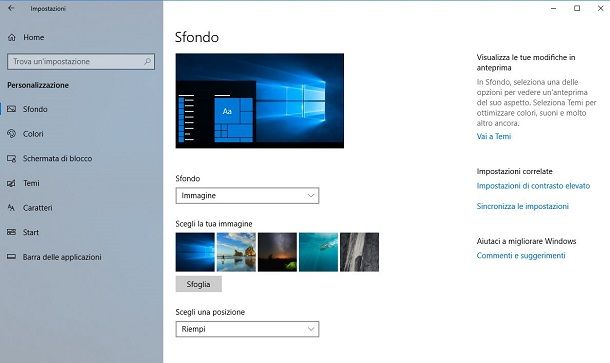Image resolution: width=610 pixels, height=363 pixels.
Task: Click the search magnifier icon
Action: [147, 61]
